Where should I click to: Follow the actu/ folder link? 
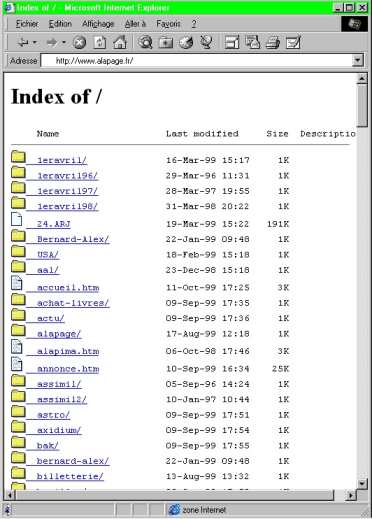(x=51, y=318)
